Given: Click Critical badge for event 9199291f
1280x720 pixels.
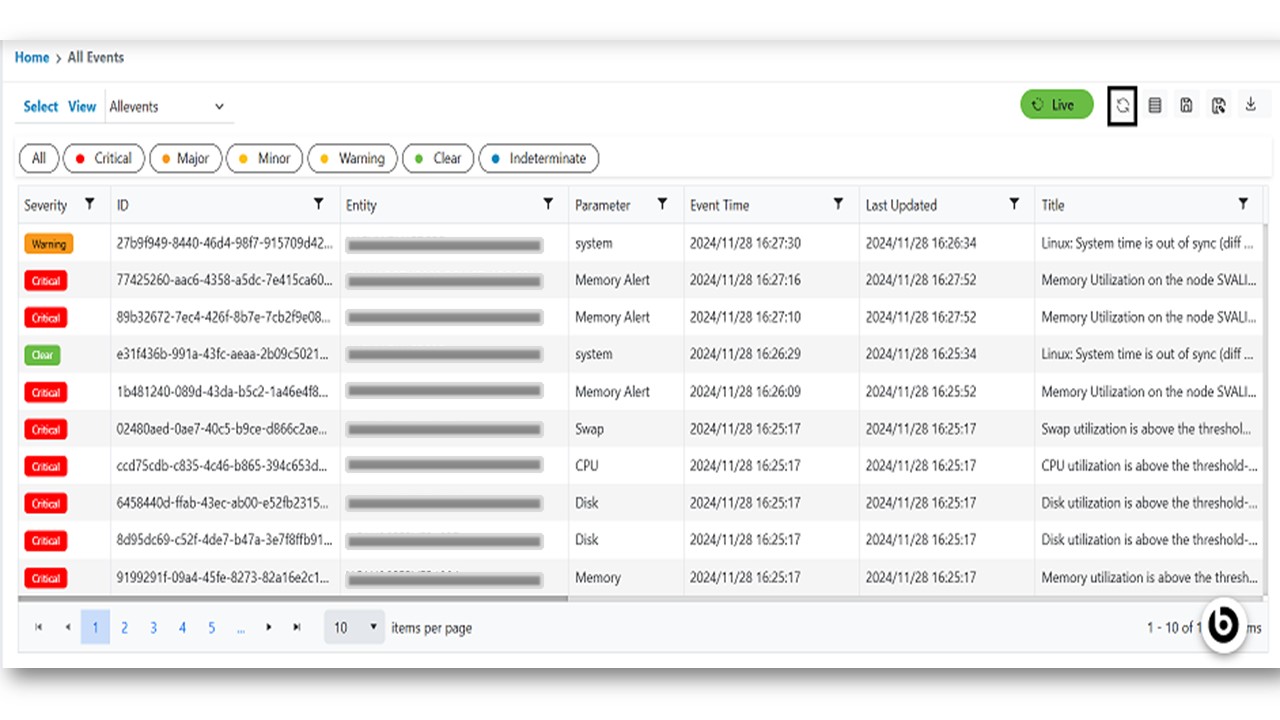Looking at the screenshot, I should coord(46,578).
